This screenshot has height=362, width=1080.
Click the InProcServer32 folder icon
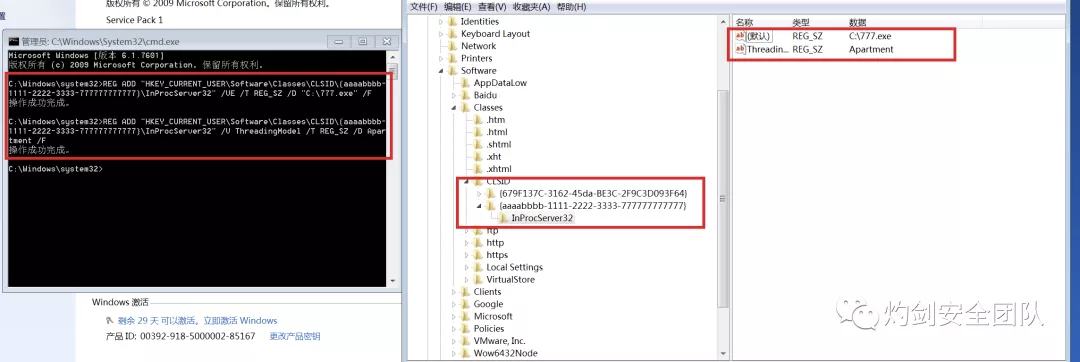(503, 218)
